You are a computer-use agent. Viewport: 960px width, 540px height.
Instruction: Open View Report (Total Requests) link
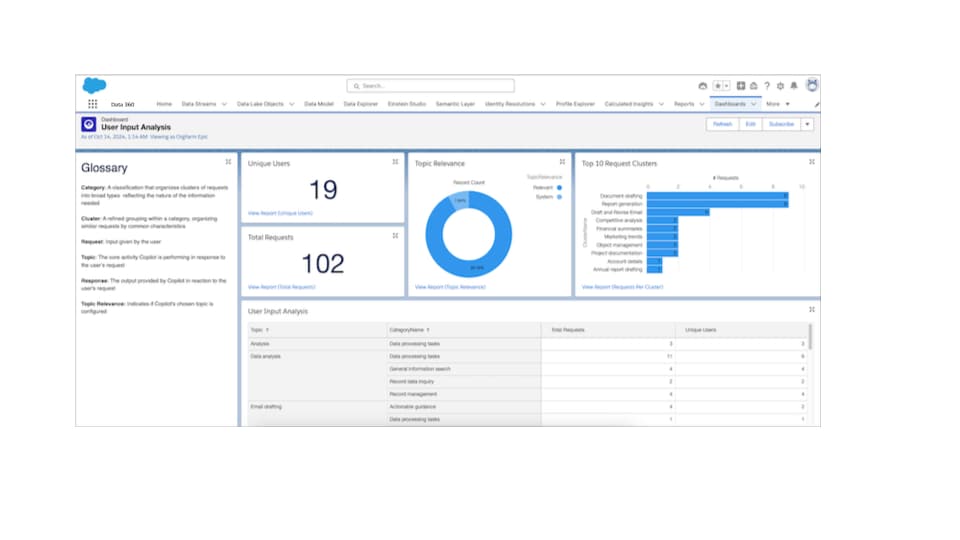(x=282, y=287)
